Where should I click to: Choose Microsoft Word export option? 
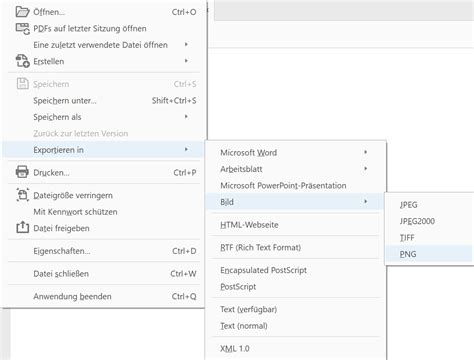coord(296,153)
